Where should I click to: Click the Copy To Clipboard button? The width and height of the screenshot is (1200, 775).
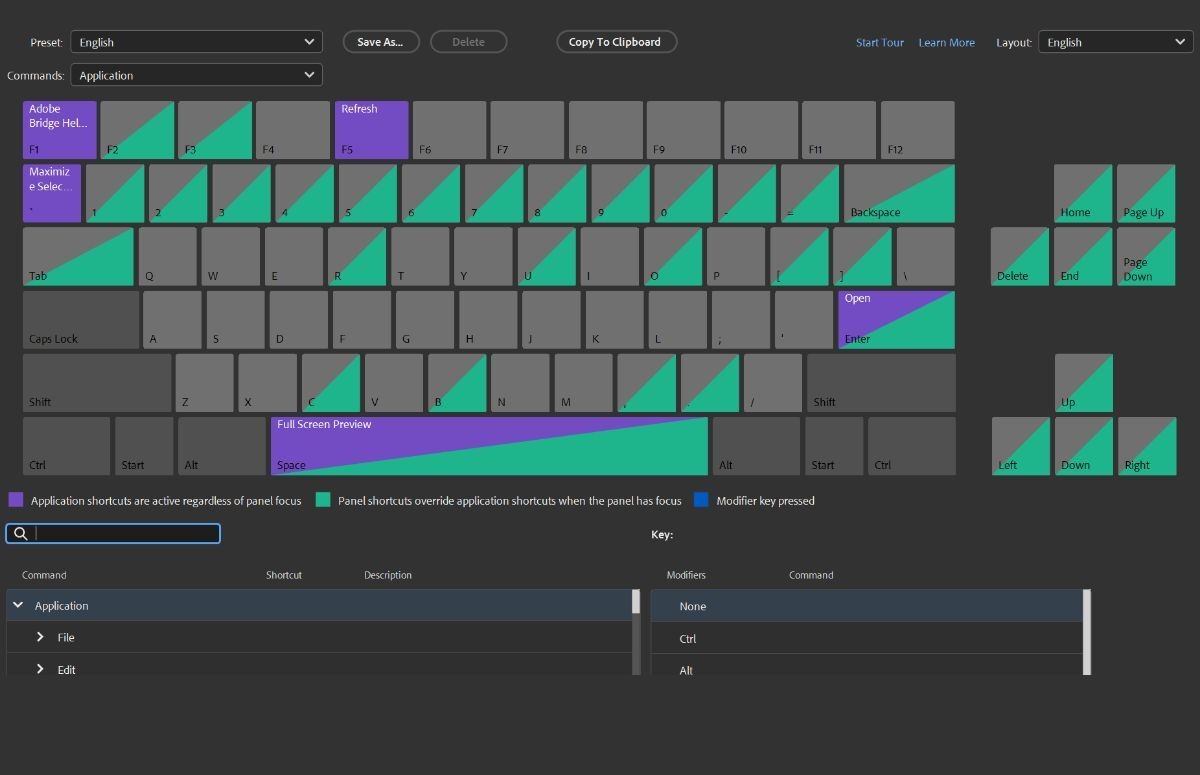616,41
